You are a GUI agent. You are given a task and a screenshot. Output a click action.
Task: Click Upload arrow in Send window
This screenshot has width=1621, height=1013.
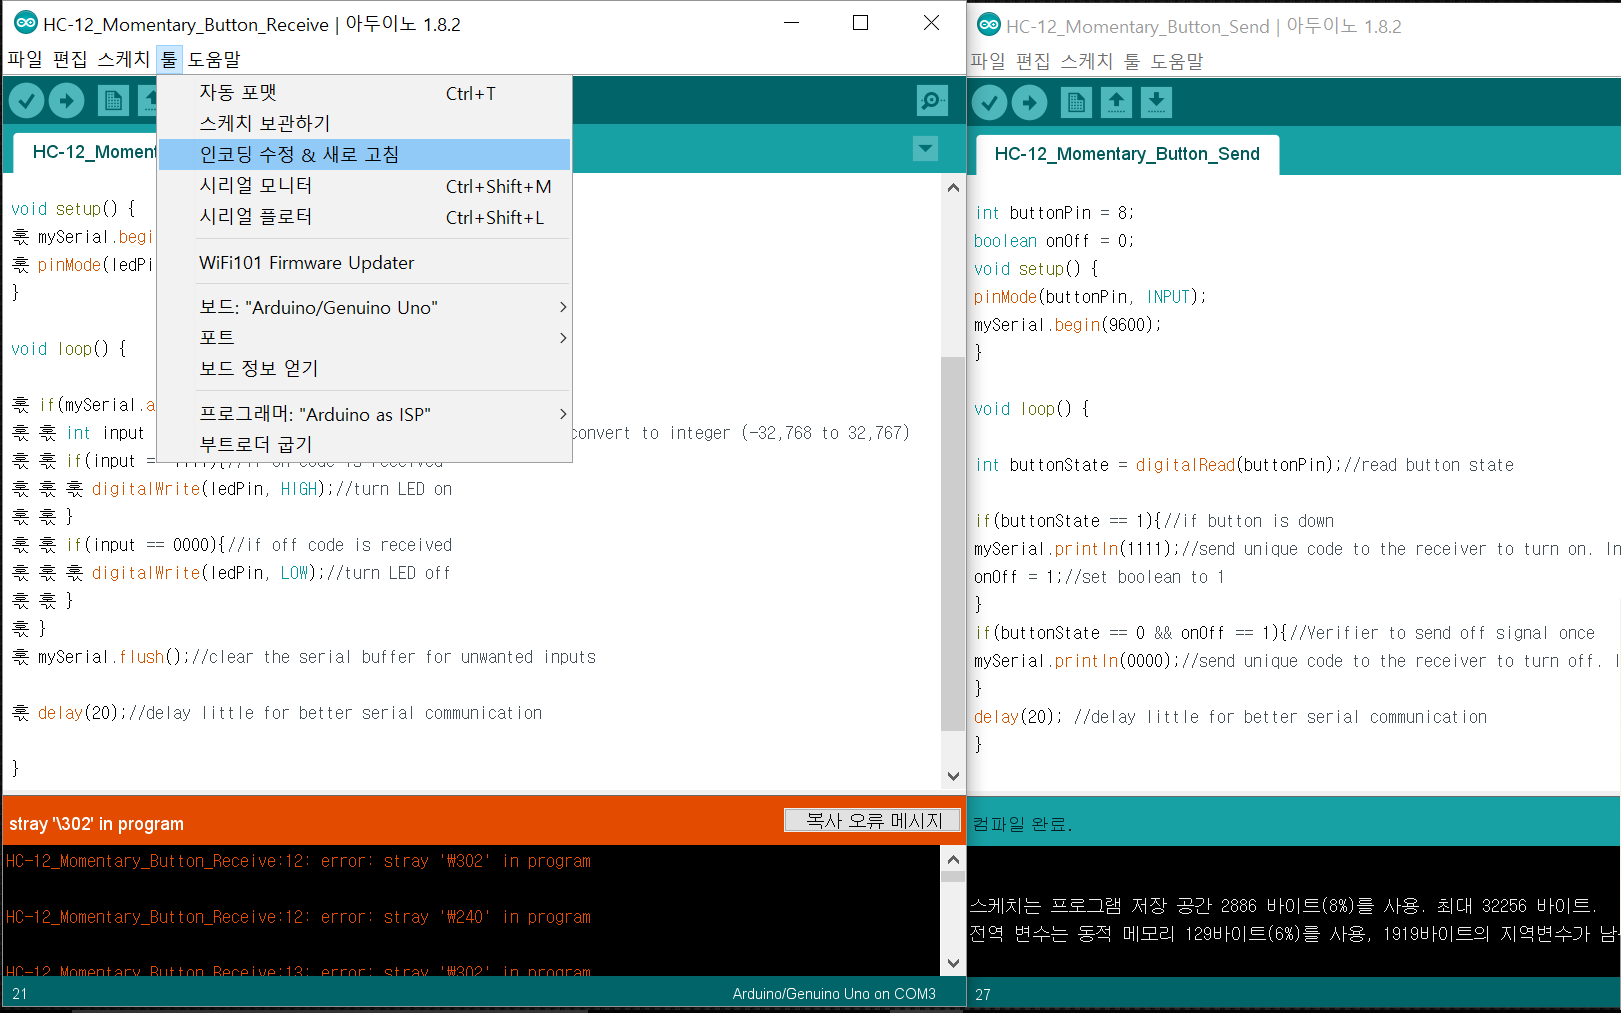(1029, 102)
